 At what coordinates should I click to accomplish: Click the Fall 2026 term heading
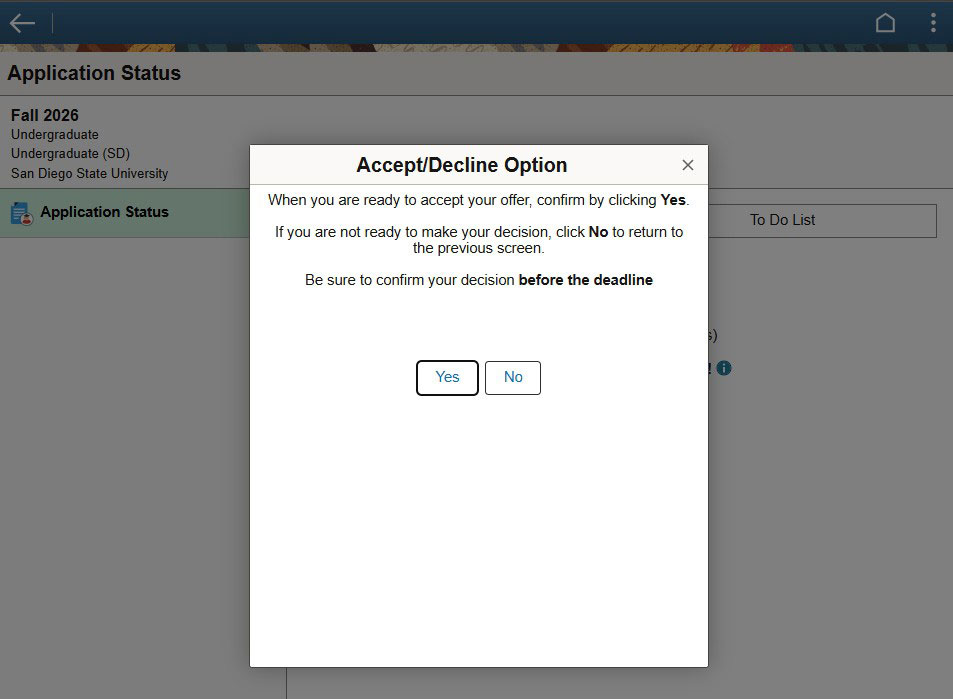[45, 115]
